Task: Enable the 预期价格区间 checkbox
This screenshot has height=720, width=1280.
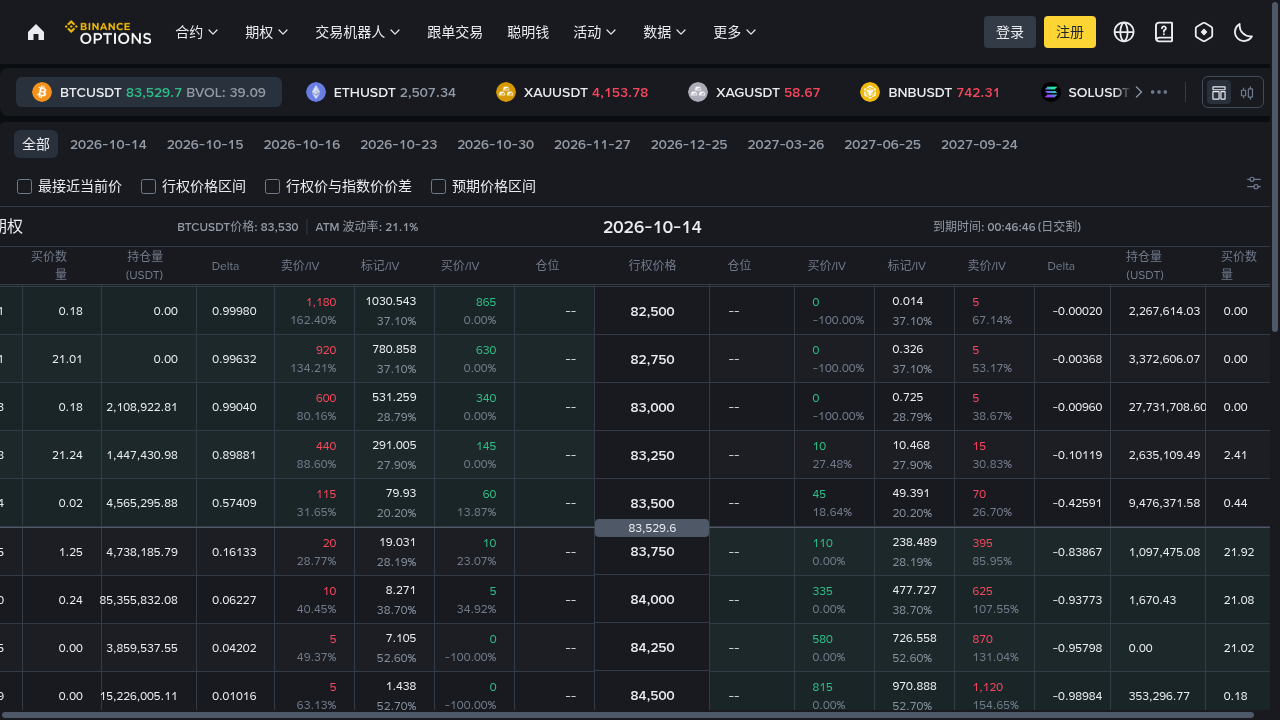Action: pyautogui.click(x=438, y=186)
